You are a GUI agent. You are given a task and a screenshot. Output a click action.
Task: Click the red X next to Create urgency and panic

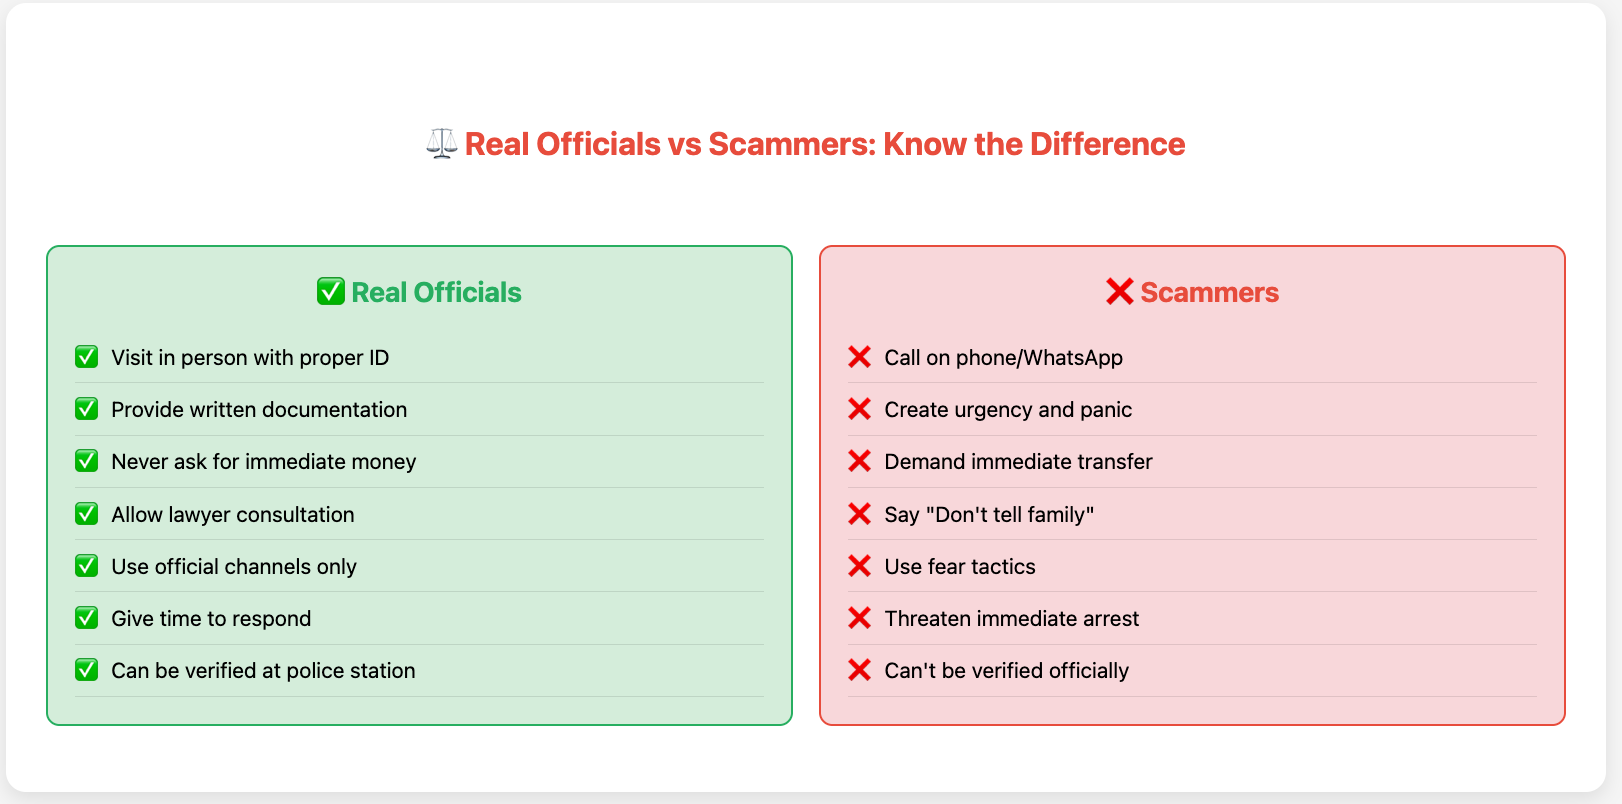[x=859, y=409]
